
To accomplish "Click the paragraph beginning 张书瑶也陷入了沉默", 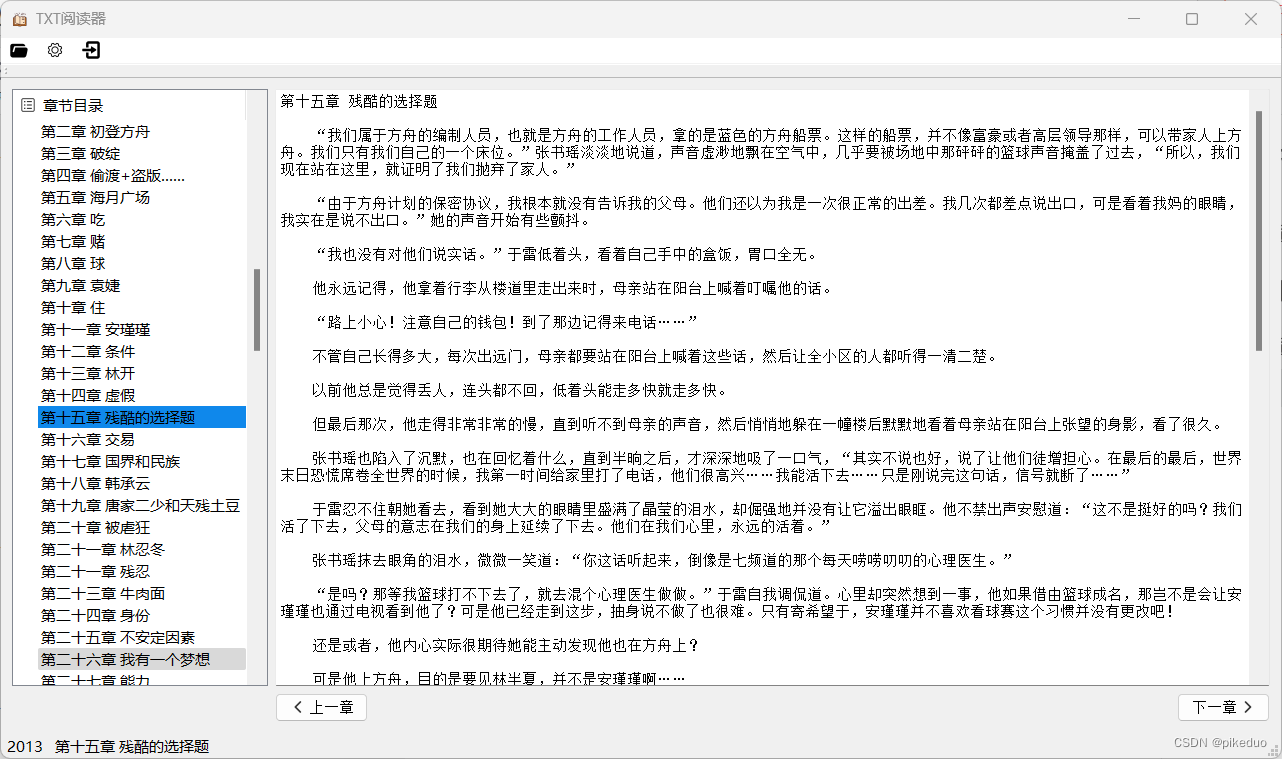I will tap(760, 465).
